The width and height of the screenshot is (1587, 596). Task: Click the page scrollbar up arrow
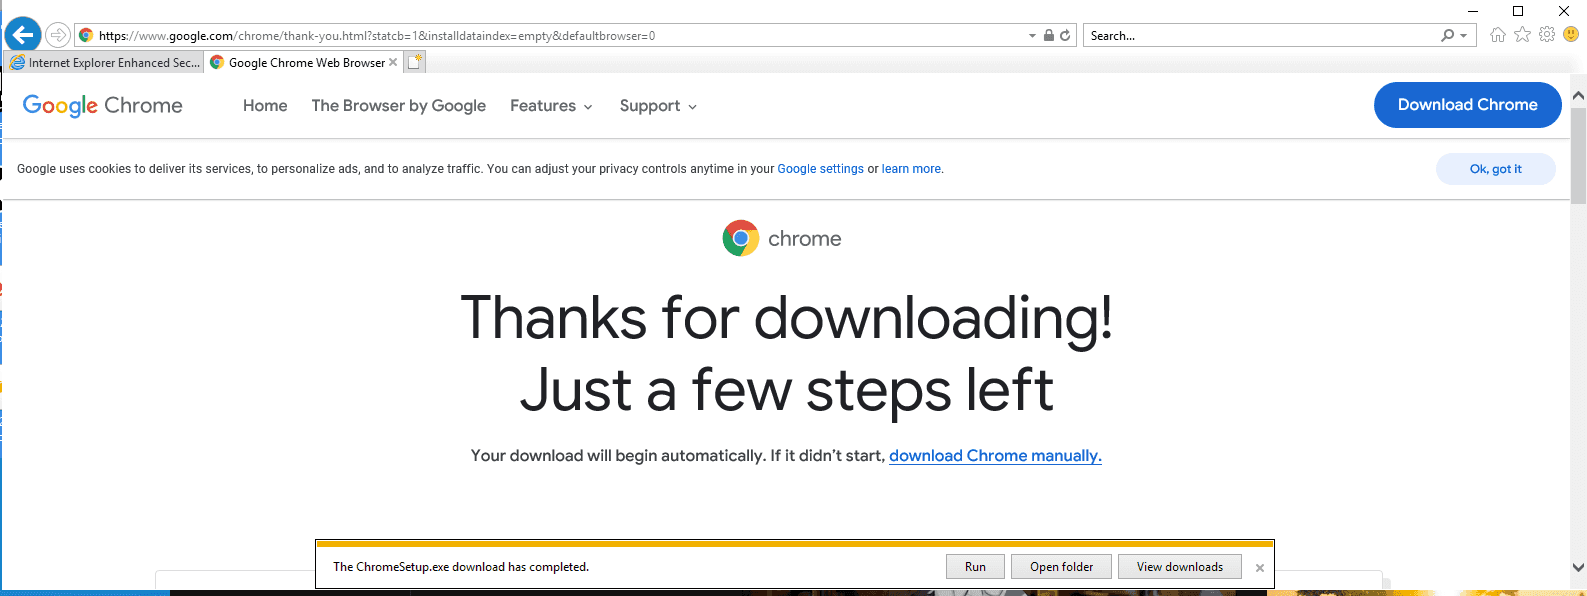pos(1578,96)
